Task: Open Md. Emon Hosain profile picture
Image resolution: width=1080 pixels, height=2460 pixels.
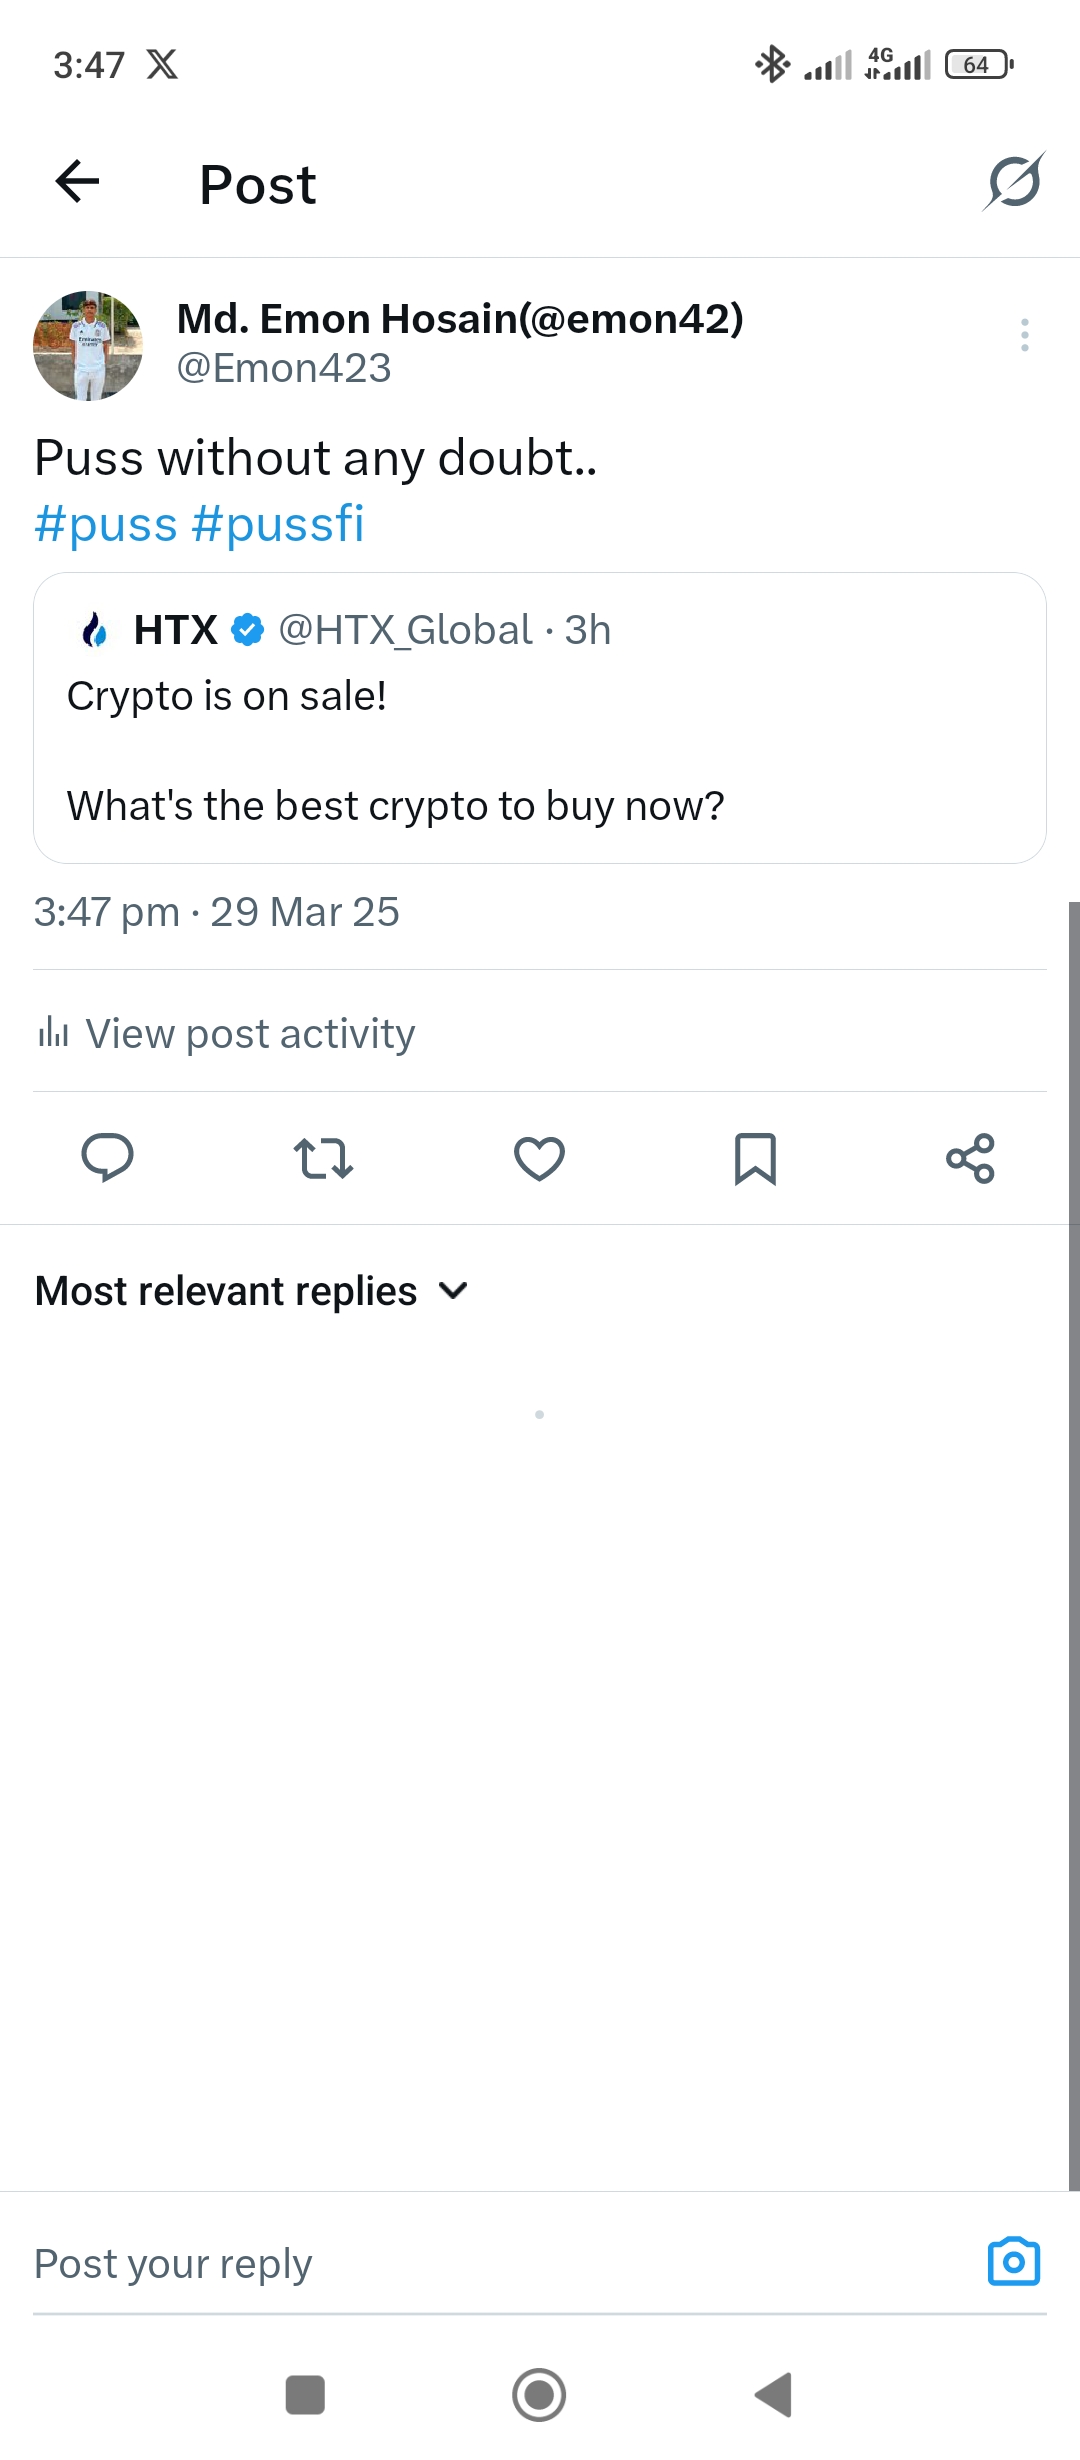Action: (x=88, y=346)
